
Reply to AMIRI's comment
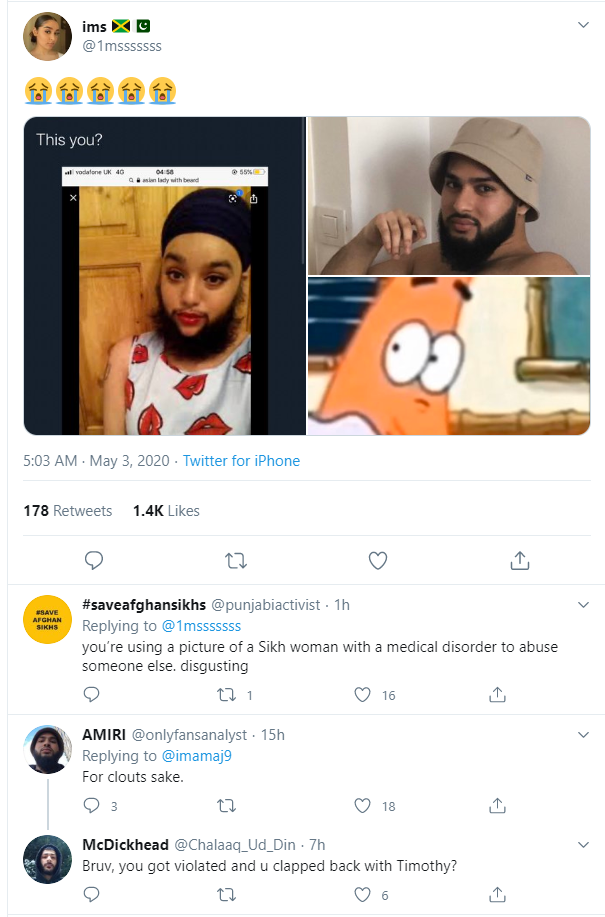[x=92, y=805]
